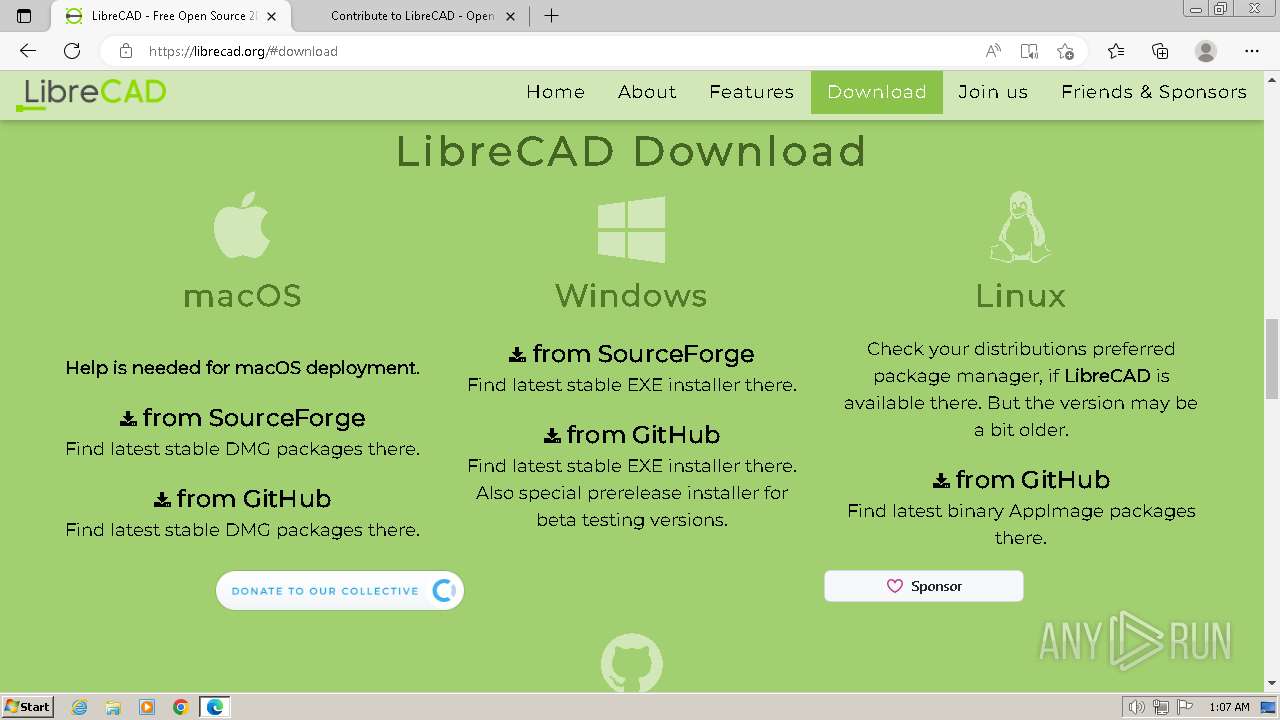Open Collections icon in toolbar
The height and width of the screenshot is (720, 1280).
1160,51
